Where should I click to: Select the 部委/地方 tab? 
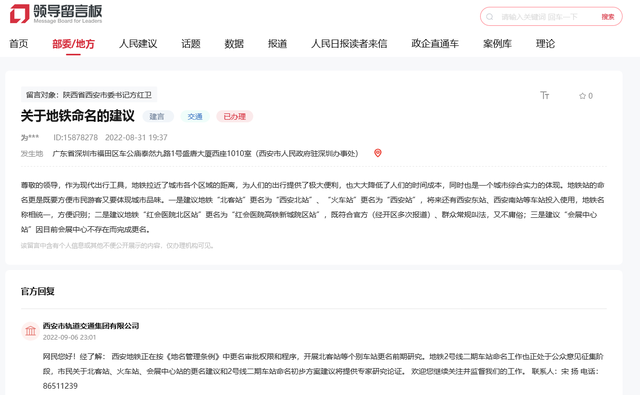(73, 44)
